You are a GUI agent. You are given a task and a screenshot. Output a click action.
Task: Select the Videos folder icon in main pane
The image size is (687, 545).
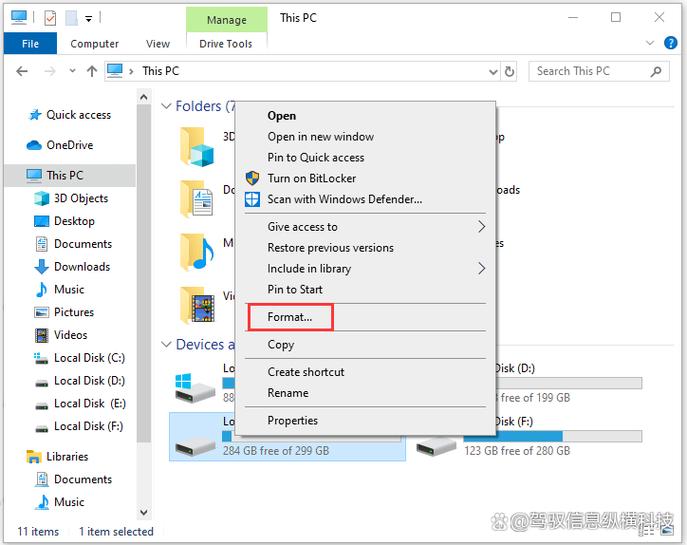coord(197,305)
